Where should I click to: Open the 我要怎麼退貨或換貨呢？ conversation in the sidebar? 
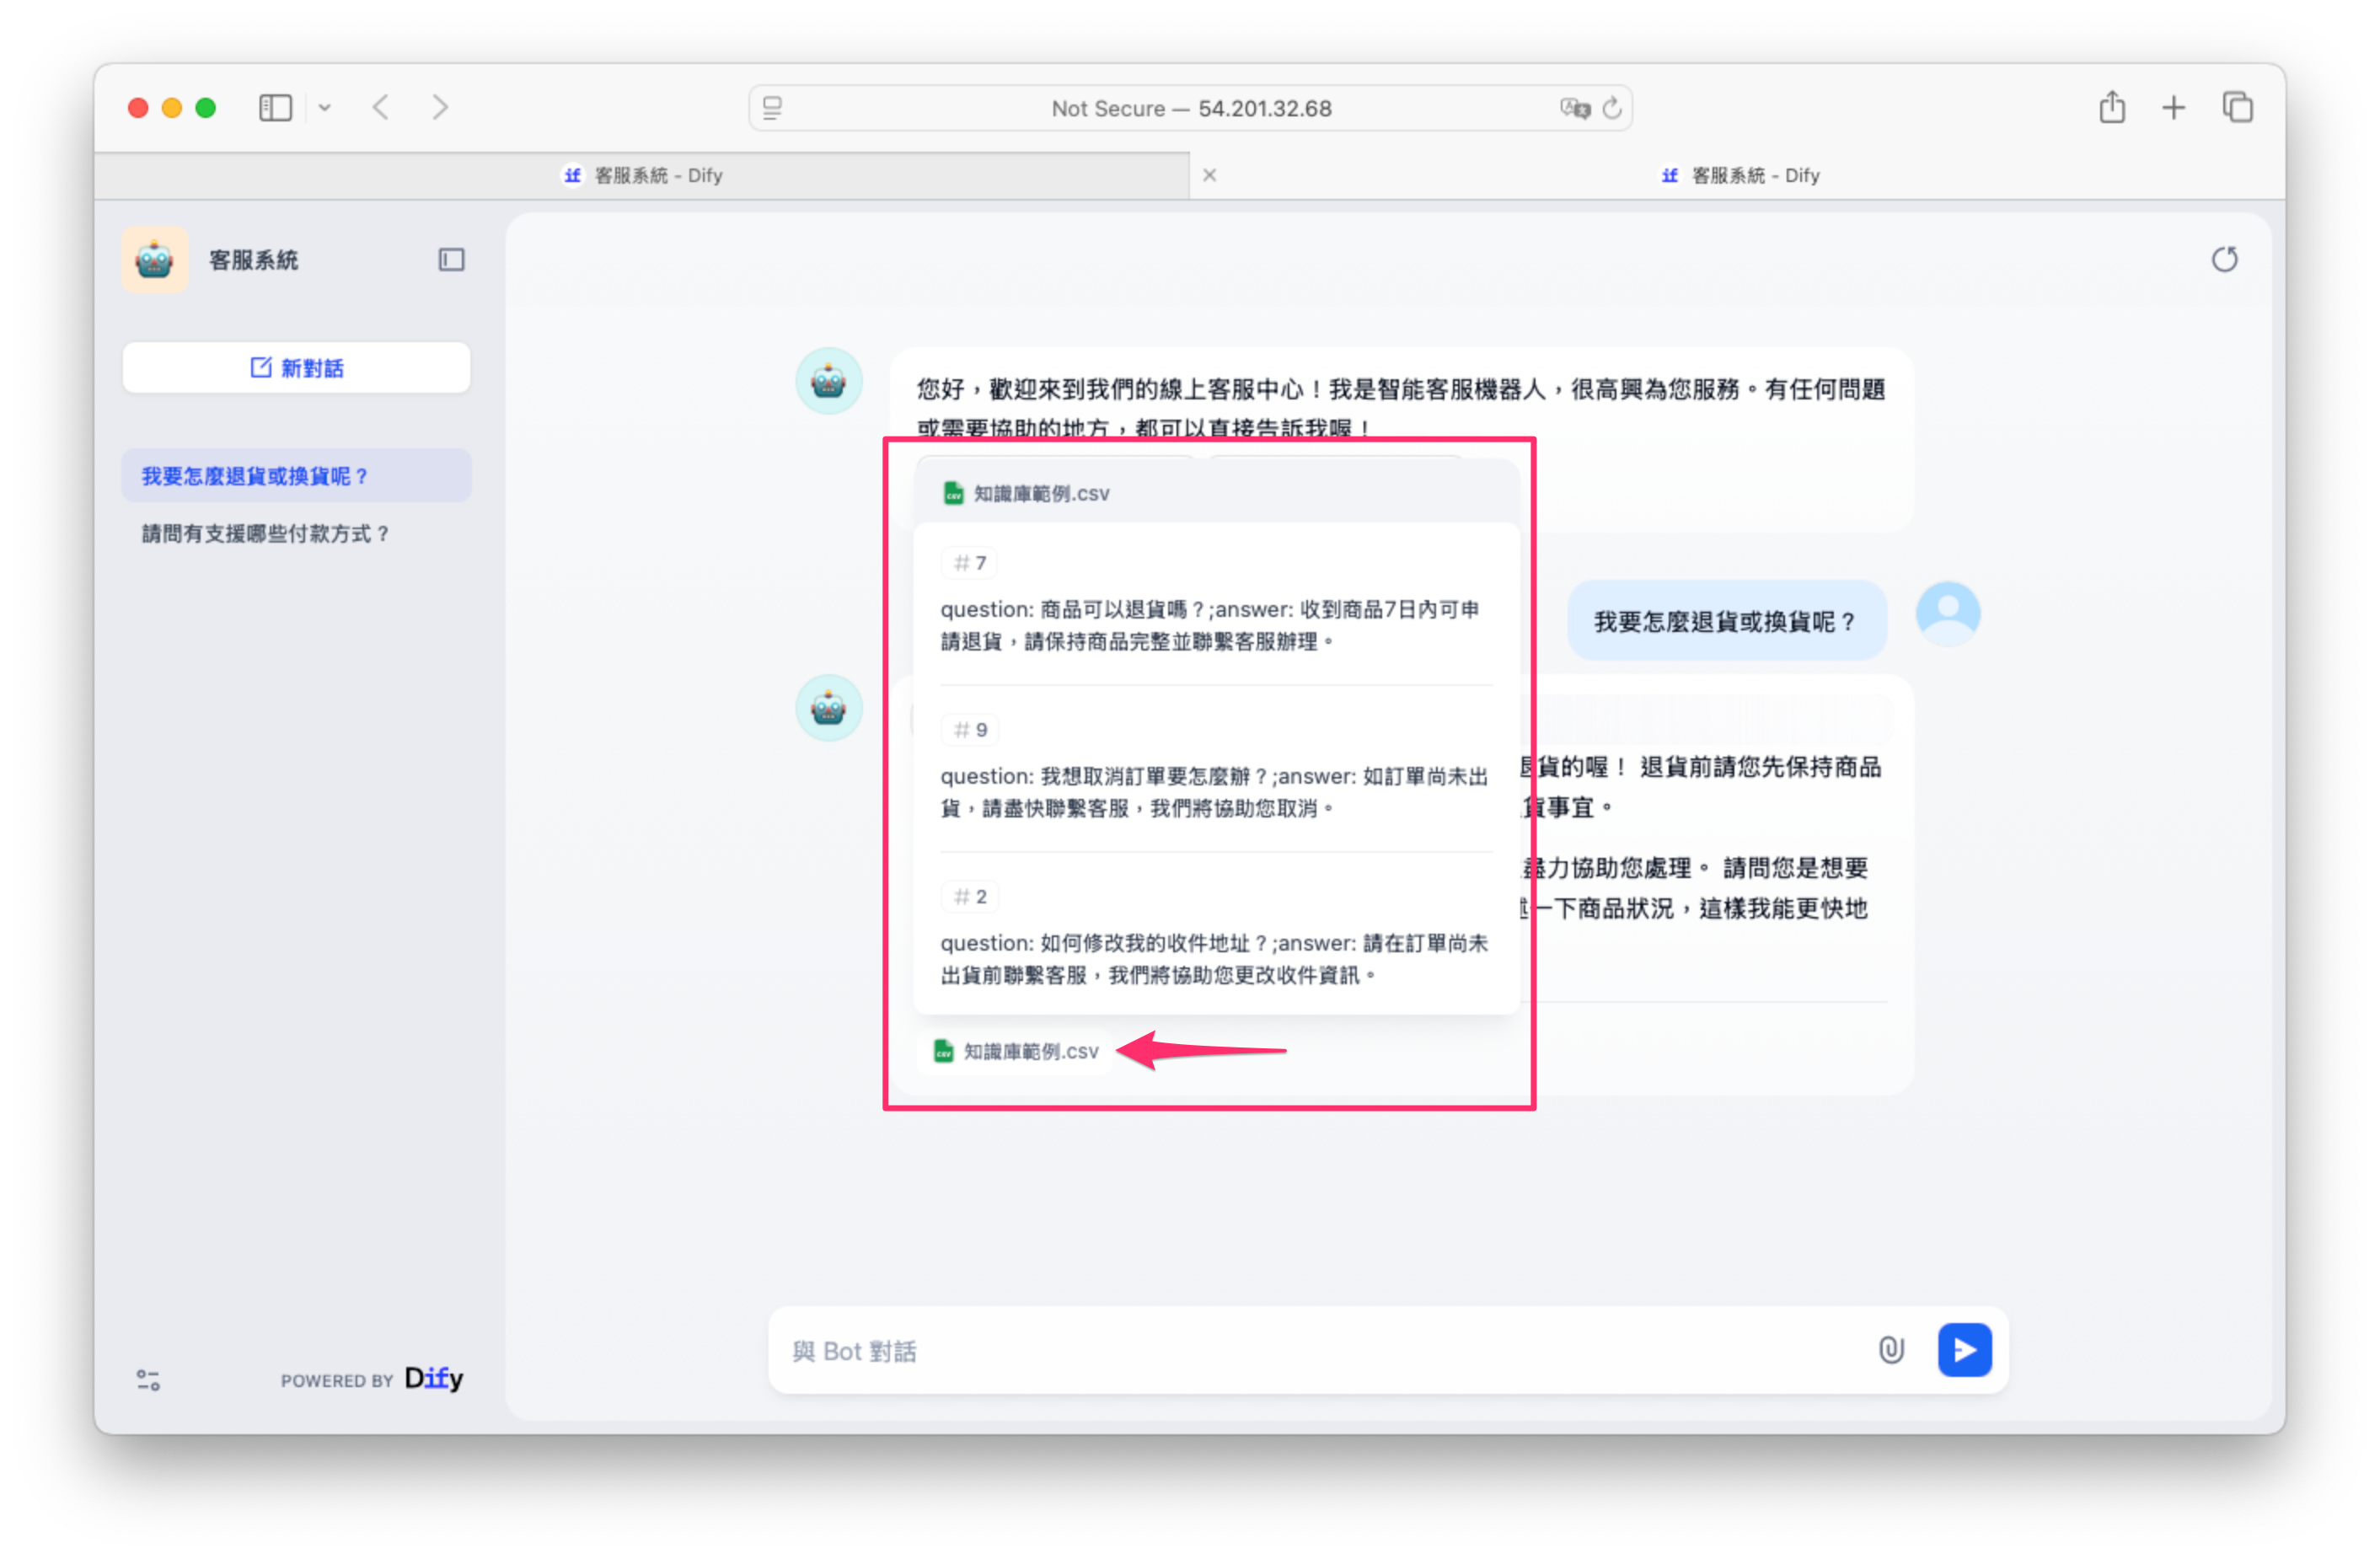[x=255, y=476]
